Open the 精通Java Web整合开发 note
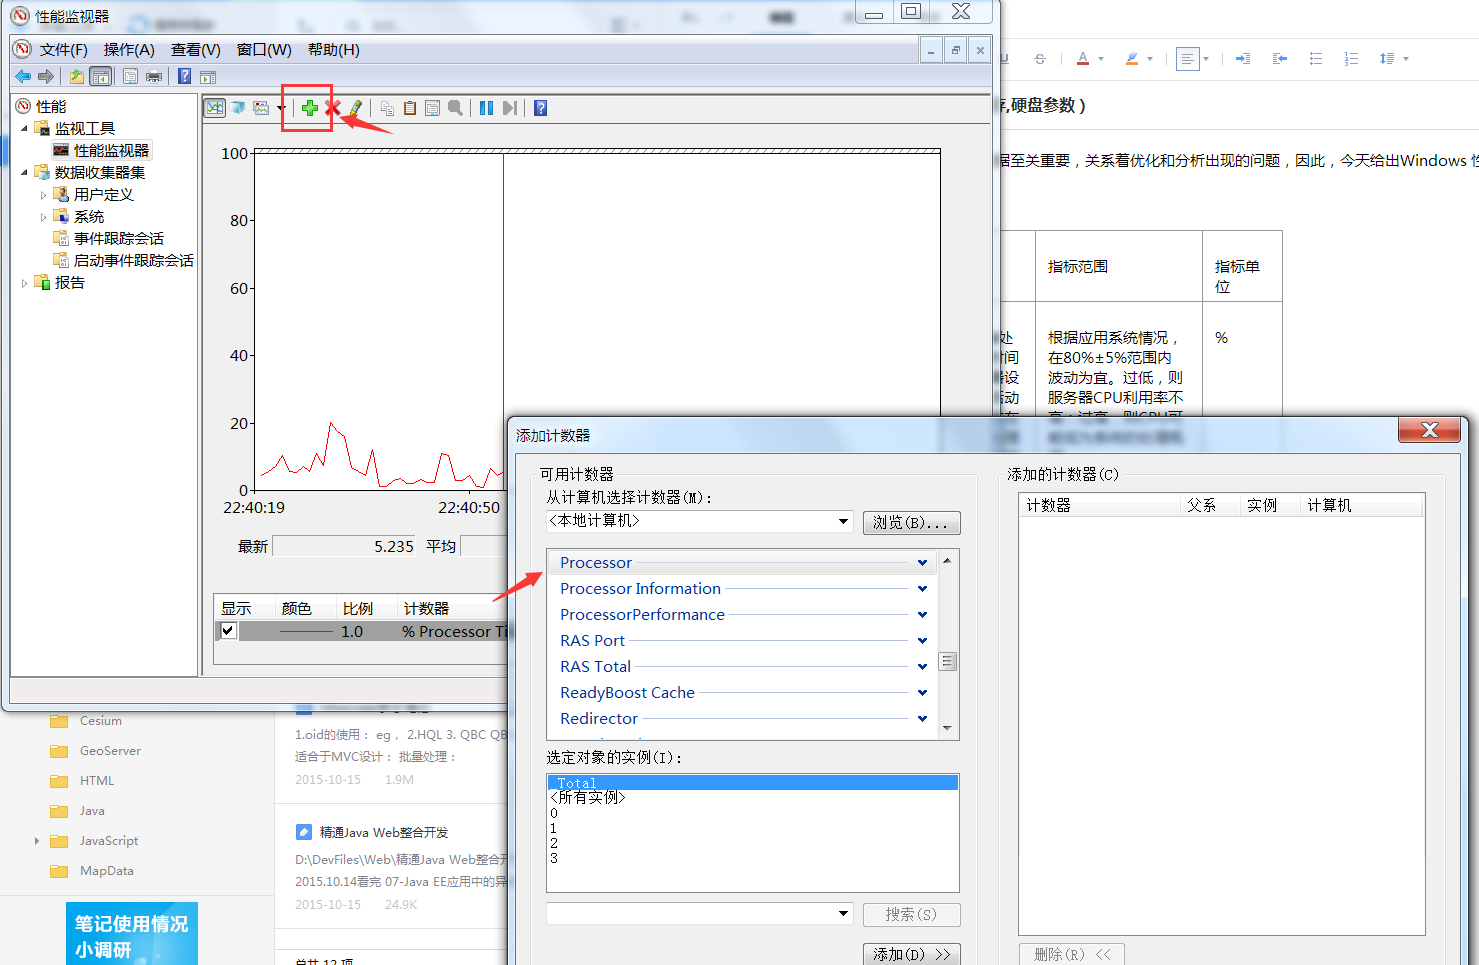Screen dimensions: 1479x965 click(x=384, y=832)
